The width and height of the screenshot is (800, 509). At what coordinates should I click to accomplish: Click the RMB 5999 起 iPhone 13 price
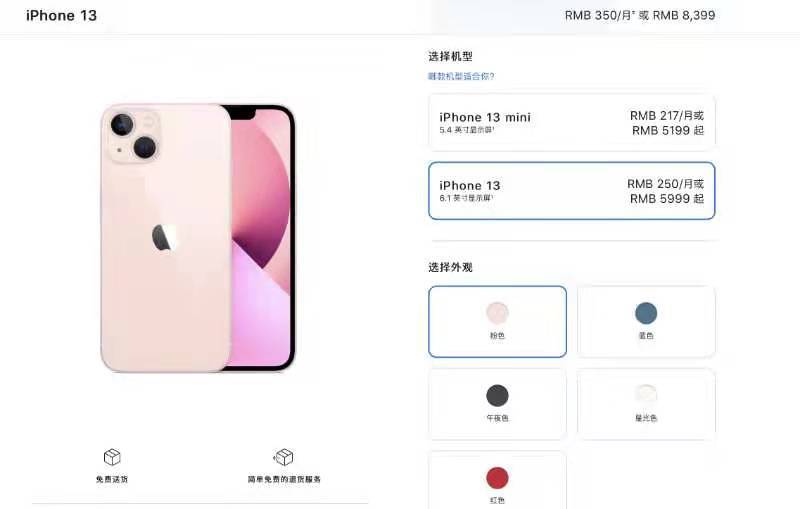tap(667, 199)
